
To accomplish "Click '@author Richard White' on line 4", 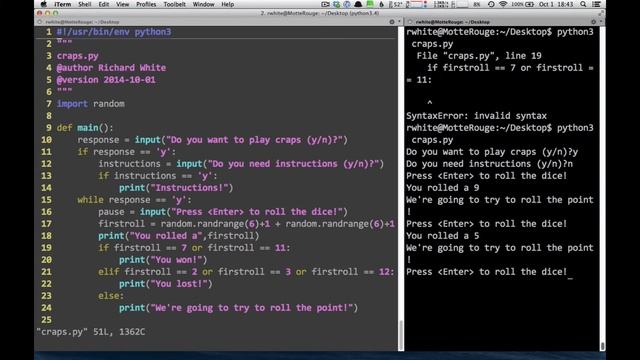I will point(111,68).
